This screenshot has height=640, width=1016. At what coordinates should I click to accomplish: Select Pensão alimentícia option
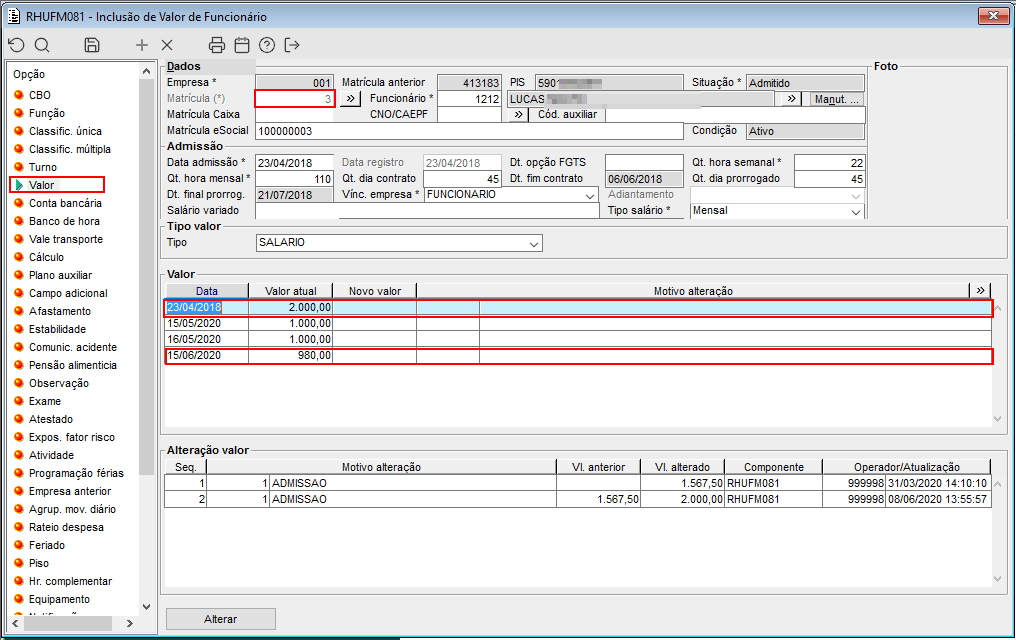tap(73, 365)
